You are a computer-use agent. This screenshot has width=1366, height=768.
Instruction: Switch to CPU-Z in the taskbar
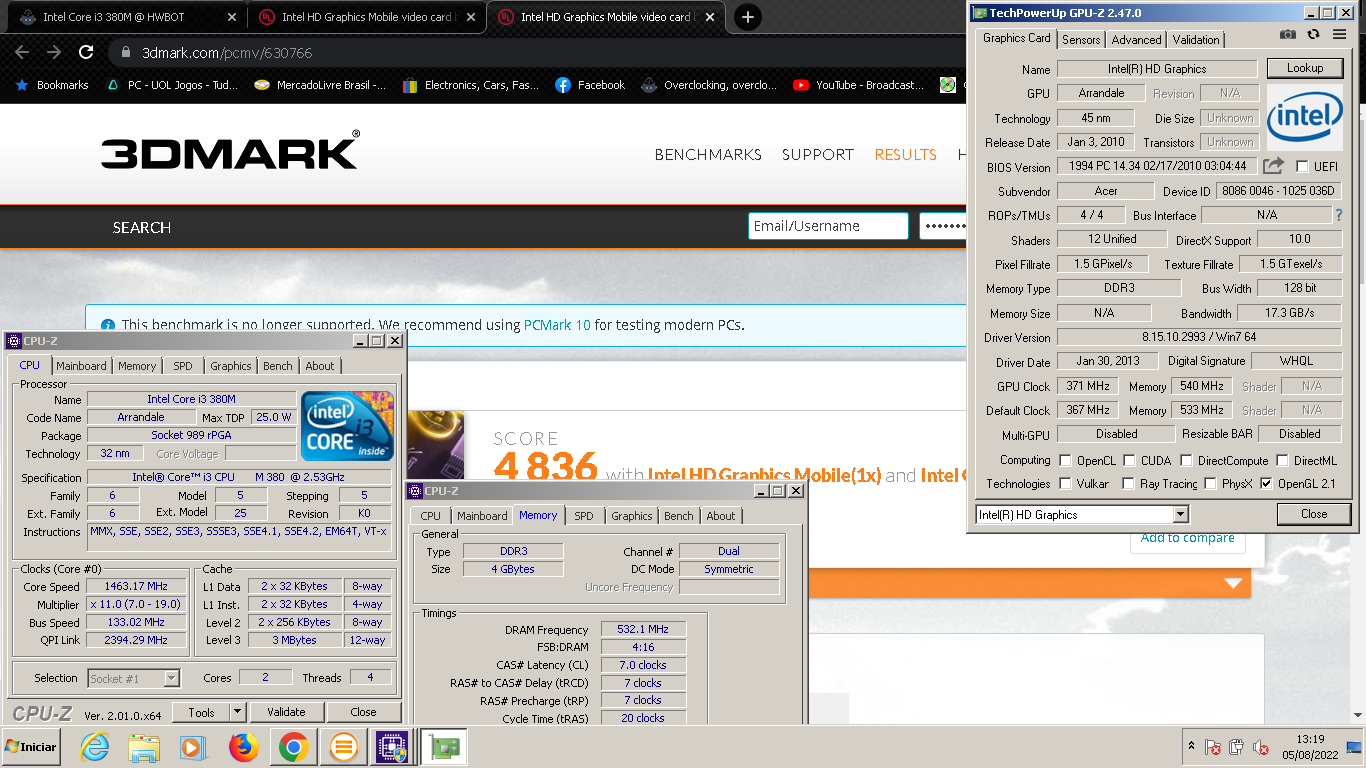click(391, 747)
